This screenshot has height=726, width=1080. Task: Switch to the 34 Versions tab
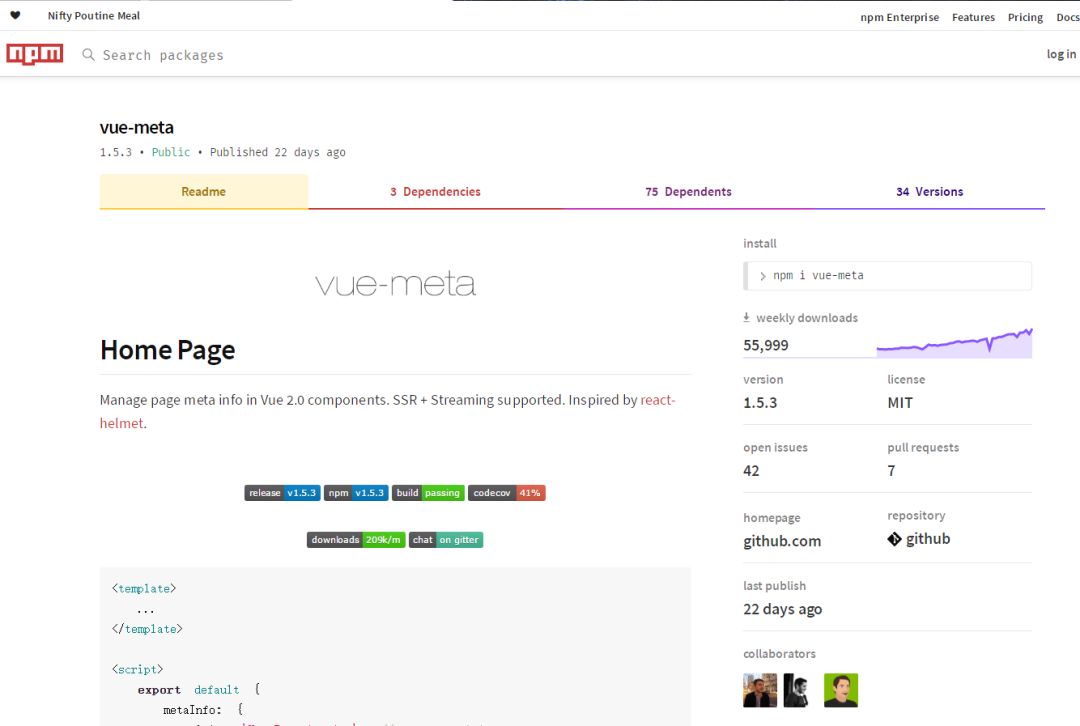[x=929, y=191]
